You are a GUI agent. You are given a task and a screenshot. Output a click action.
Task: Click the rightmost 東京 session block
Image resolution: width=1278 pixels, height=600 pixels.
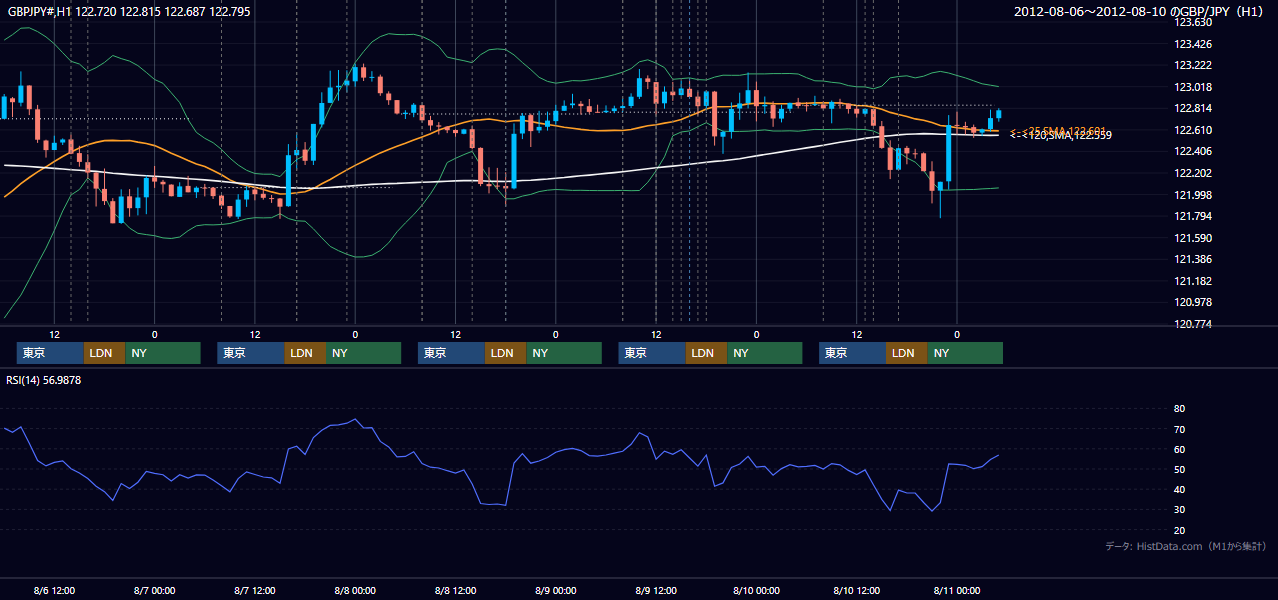click(x=852, y=353)
